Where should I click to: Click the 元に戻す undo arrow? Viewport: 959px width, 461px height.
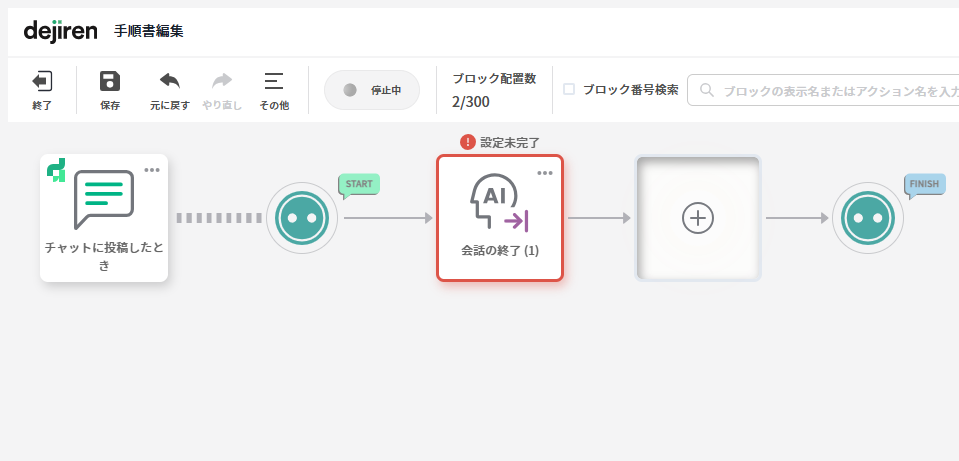pyautogui.click(x=170, y=82)
